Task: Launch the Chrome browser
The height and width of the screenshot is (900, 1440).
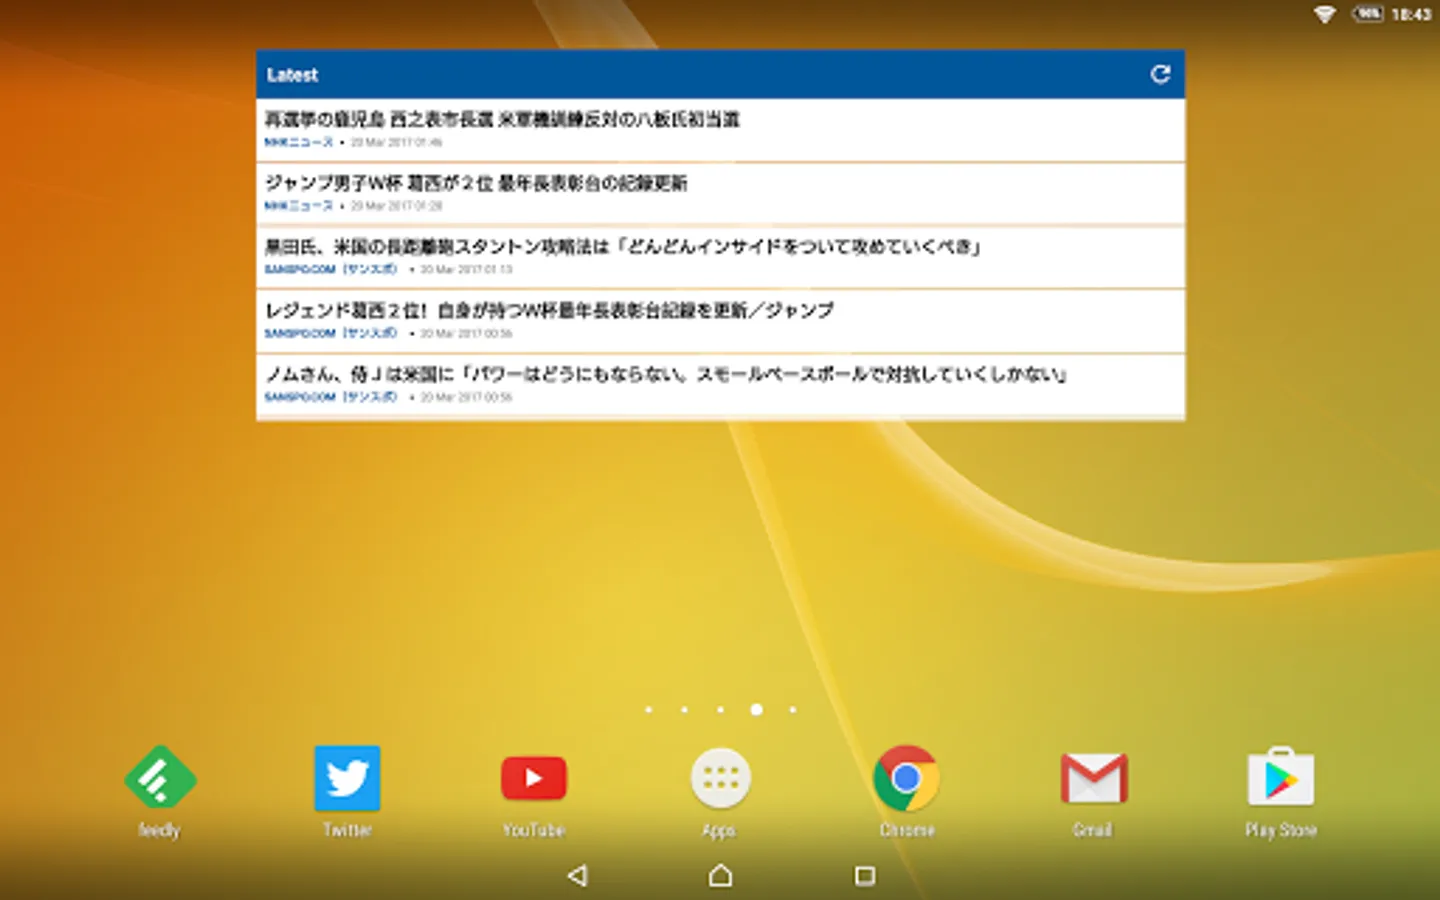Action: click(x=907, y=778)
